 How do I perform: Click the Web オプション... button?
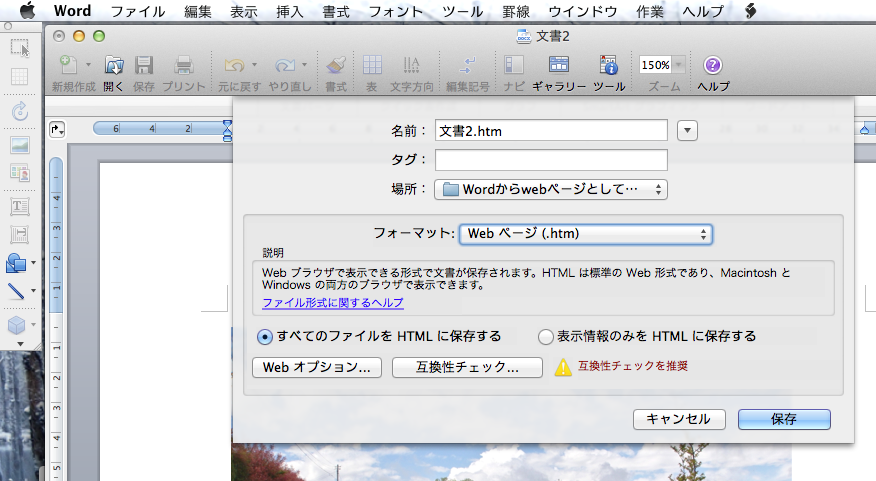[x=317, y=368]
